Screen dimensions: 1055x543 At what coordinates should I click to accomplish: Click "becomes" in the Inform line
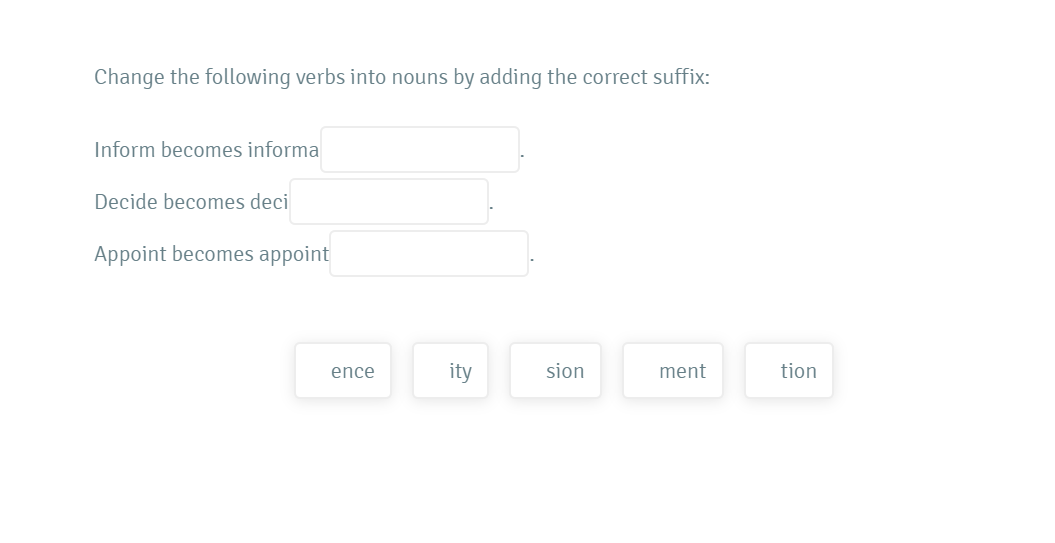[x=202, y=150]
